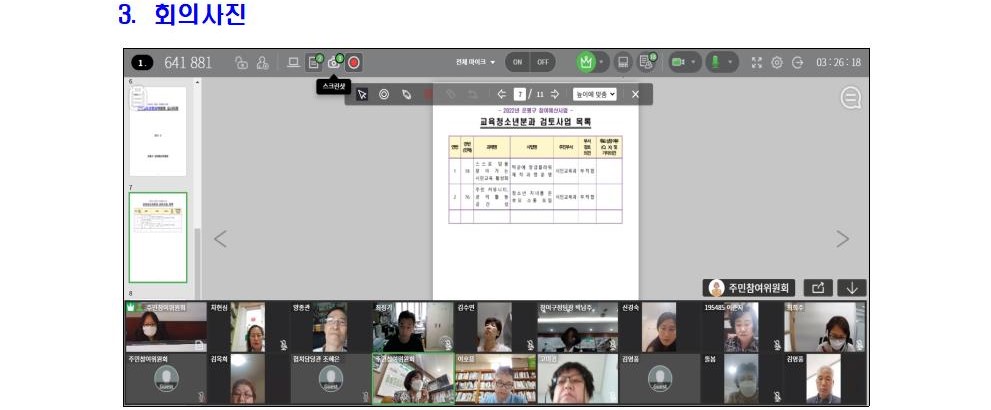
Task: Select the eraser tool
Action: click(451, 94)
